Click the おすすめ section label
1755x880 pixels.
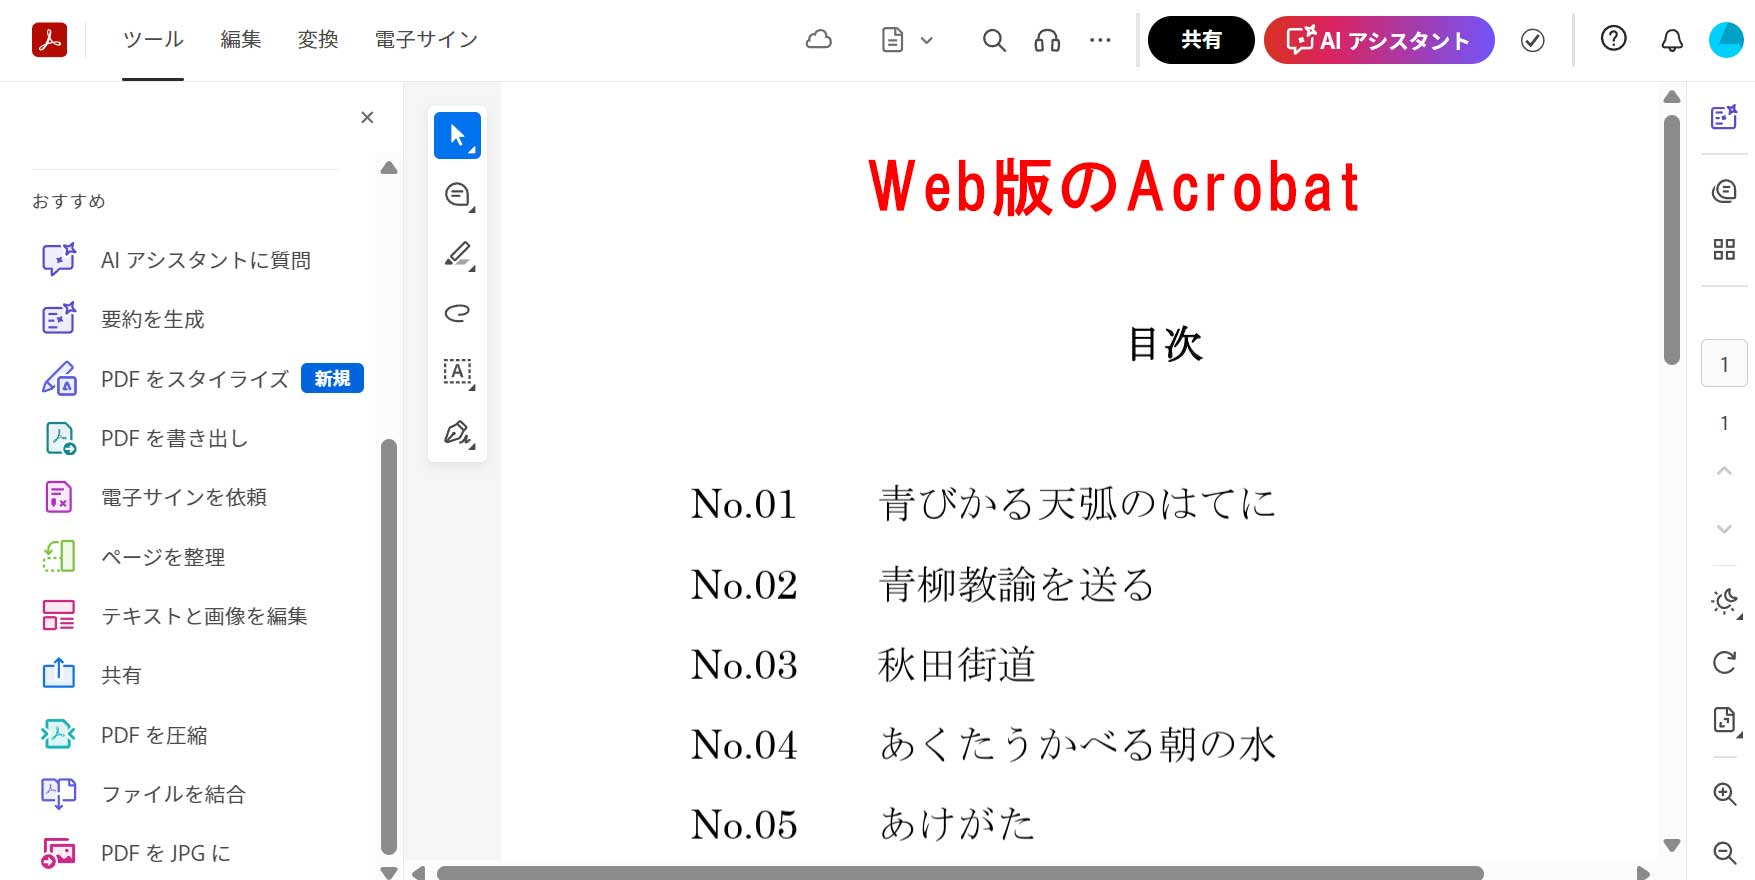69,201
